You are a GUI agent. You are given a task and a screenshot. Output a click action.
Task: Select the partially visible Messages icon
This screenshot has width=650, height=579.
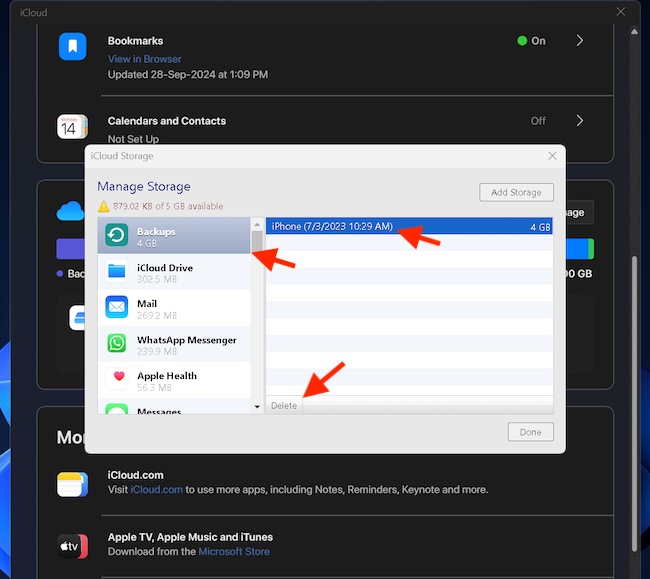tap(118, 409)
